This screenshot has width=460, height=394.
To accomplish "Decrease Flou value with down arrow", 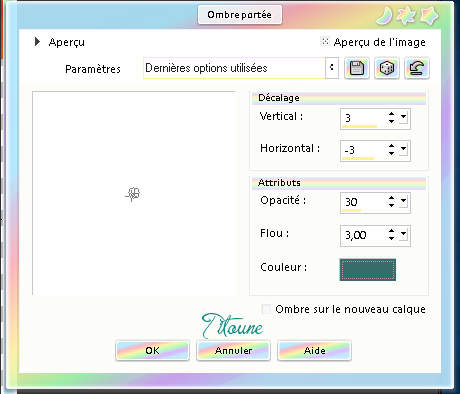I will (x=391, y=238).
